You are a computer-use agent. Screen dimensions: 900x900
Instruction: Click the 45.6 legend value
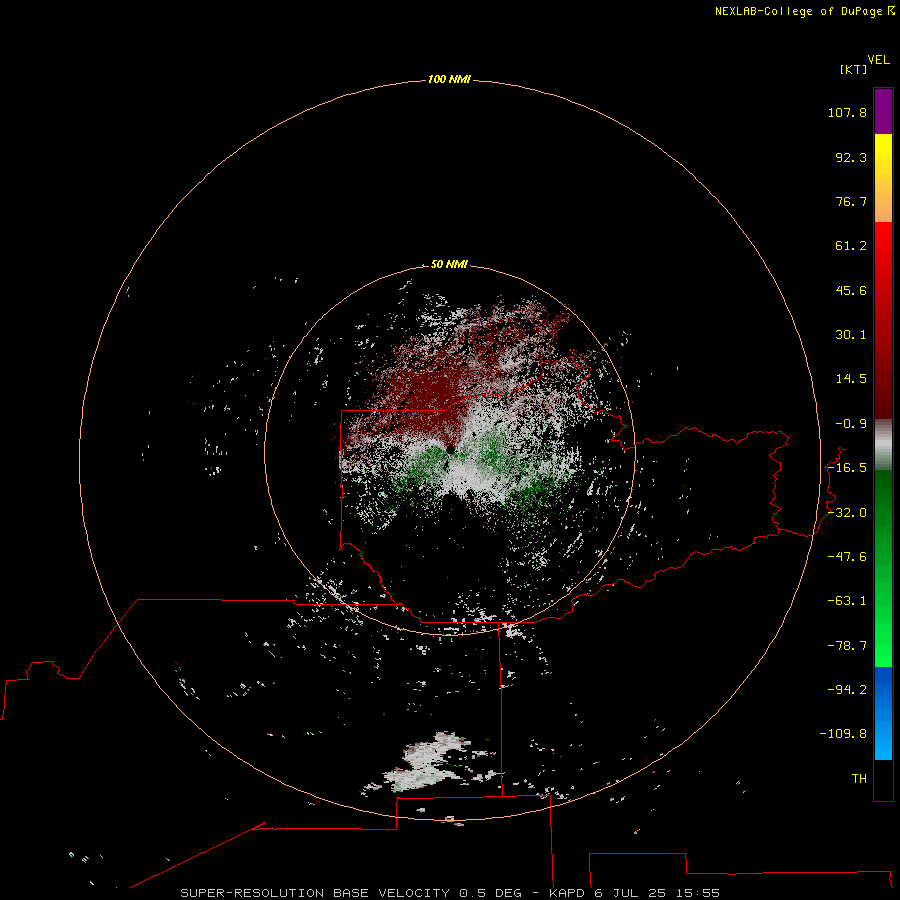coord(851,290)
